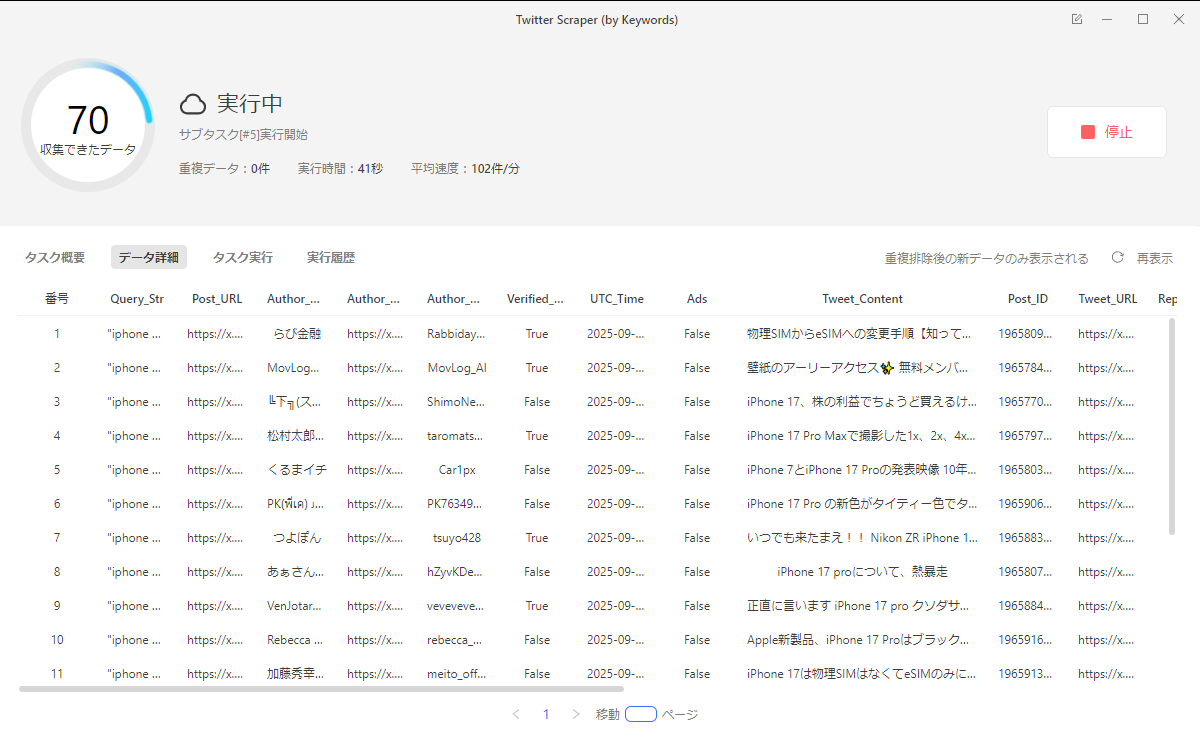Click the edit (pencil) icon in the title bar

[x=1076, y=18]
